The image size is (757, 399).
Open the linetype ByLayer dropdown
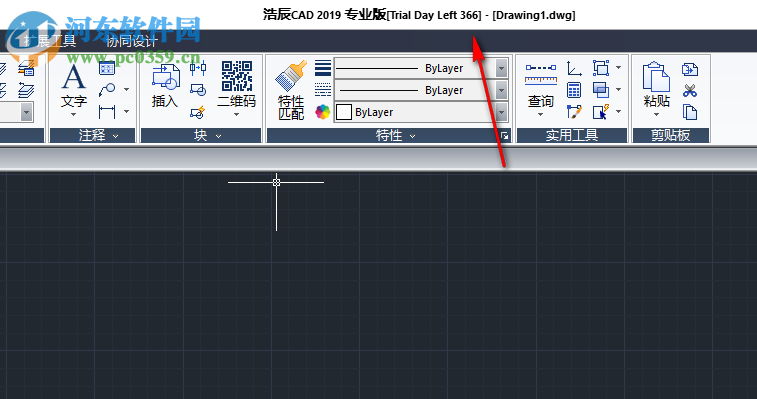point(501,90)
